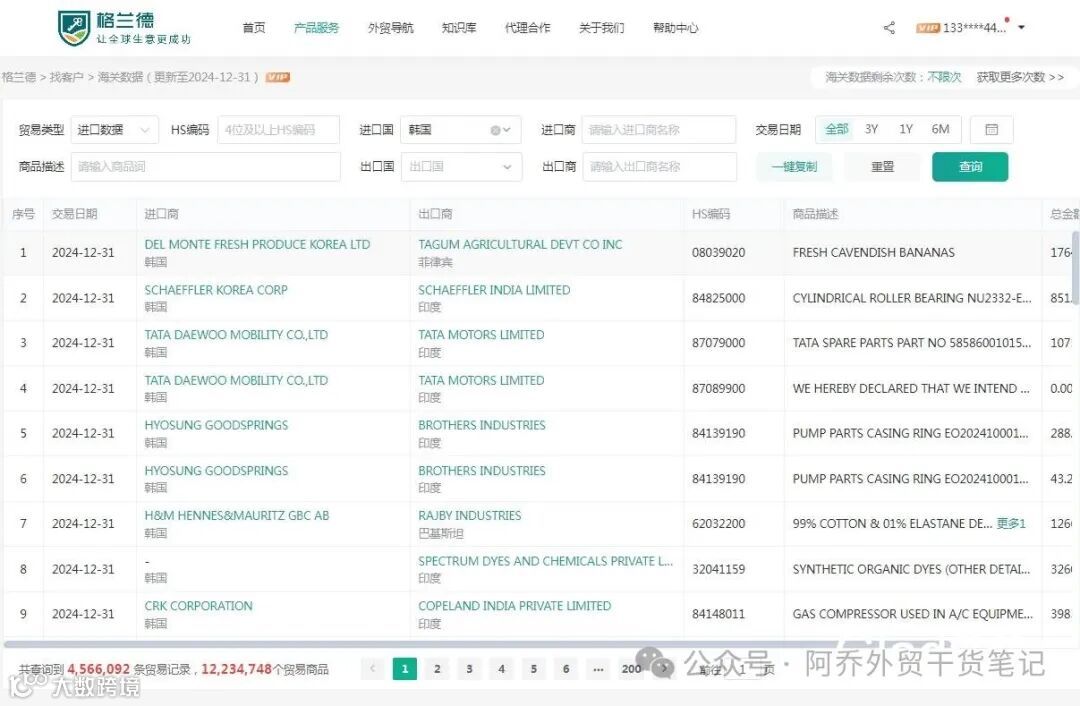Click the 找客户 breadcrumb link
Image resolution: width=1080 pixels, height=706 pixels.
tap(66, 77)
